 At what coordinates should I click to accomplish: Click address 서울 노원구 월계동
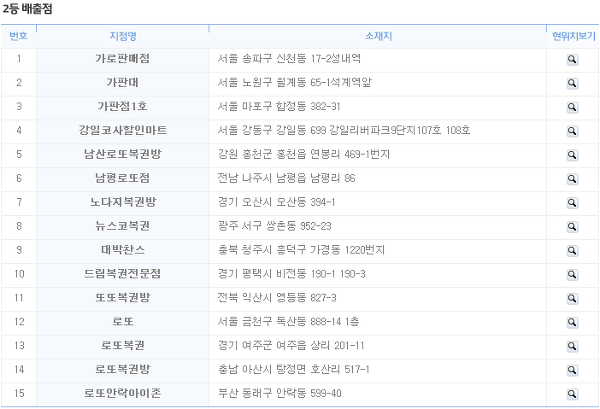[262, 82]
